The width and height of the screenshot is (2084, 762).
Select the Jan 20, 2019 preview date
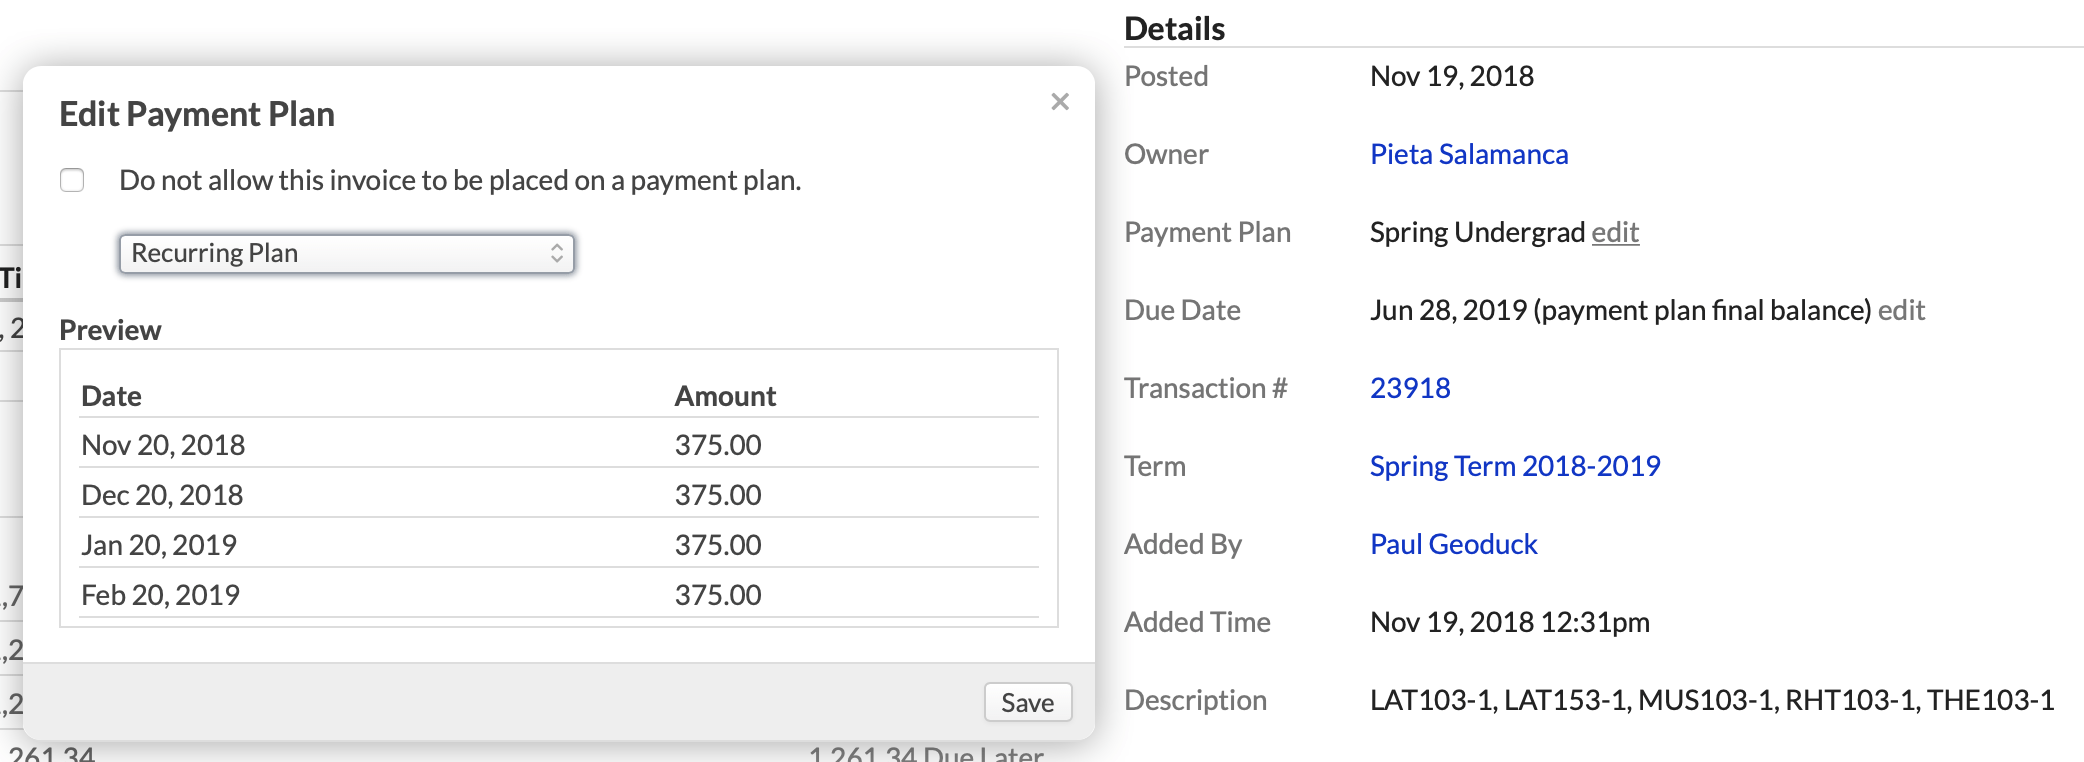point(159,545)
